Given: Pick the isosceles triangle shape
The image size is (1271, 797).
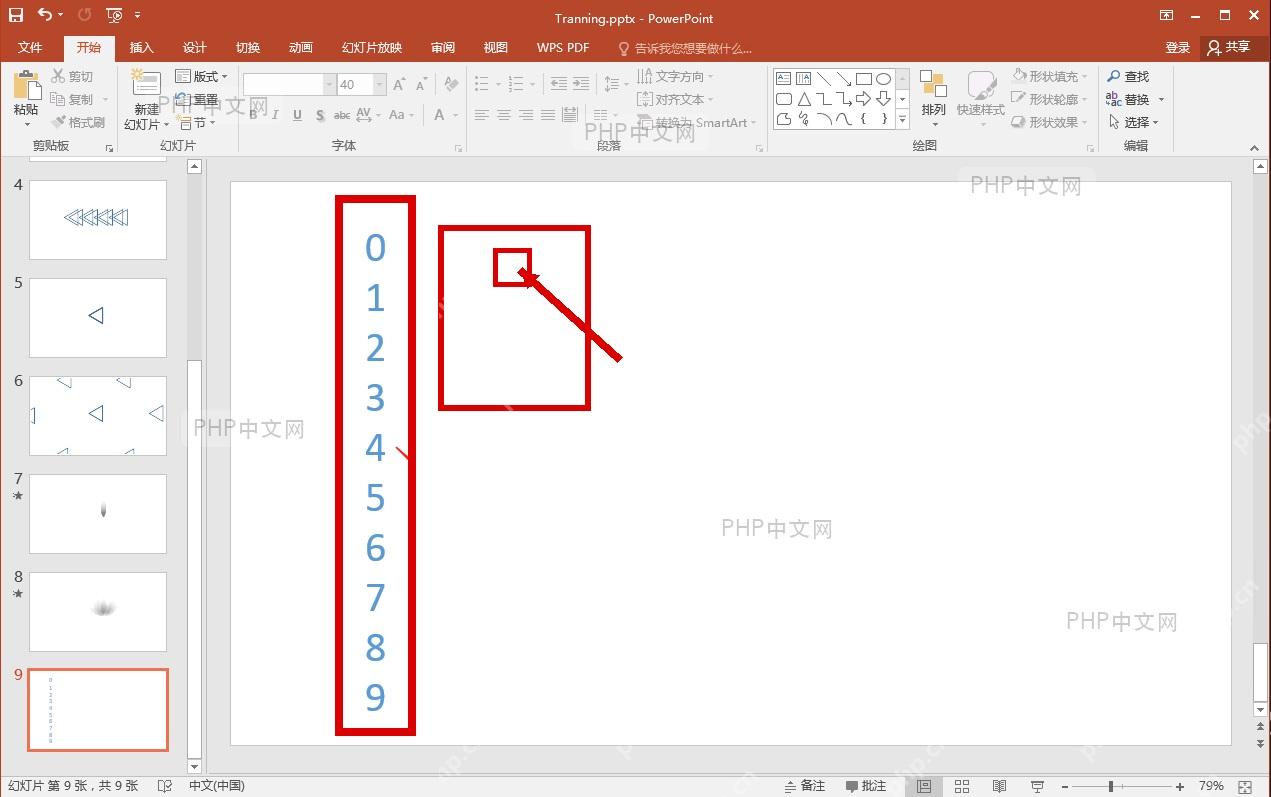Looking at the screenshot, I should click(x=803, y=99).
